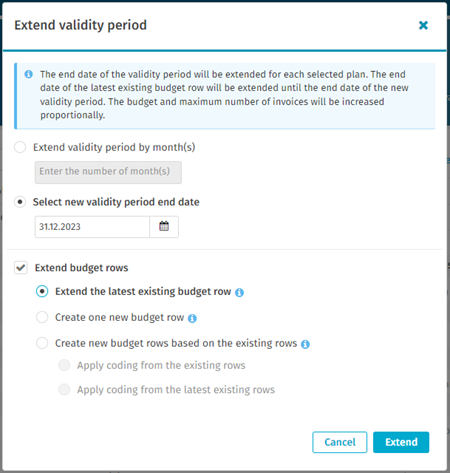Select 'Select new validity period end date' radio
450x473 pixels.
click(20, 202)
